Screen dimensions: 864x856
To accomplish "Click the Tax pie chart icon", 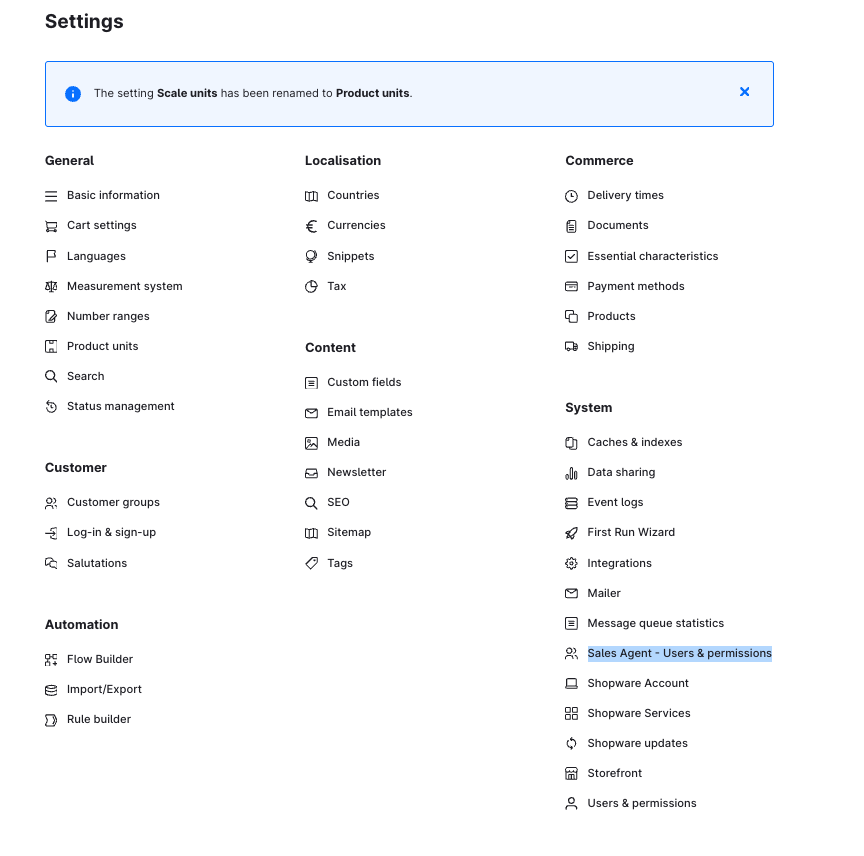I will point(311,287).
